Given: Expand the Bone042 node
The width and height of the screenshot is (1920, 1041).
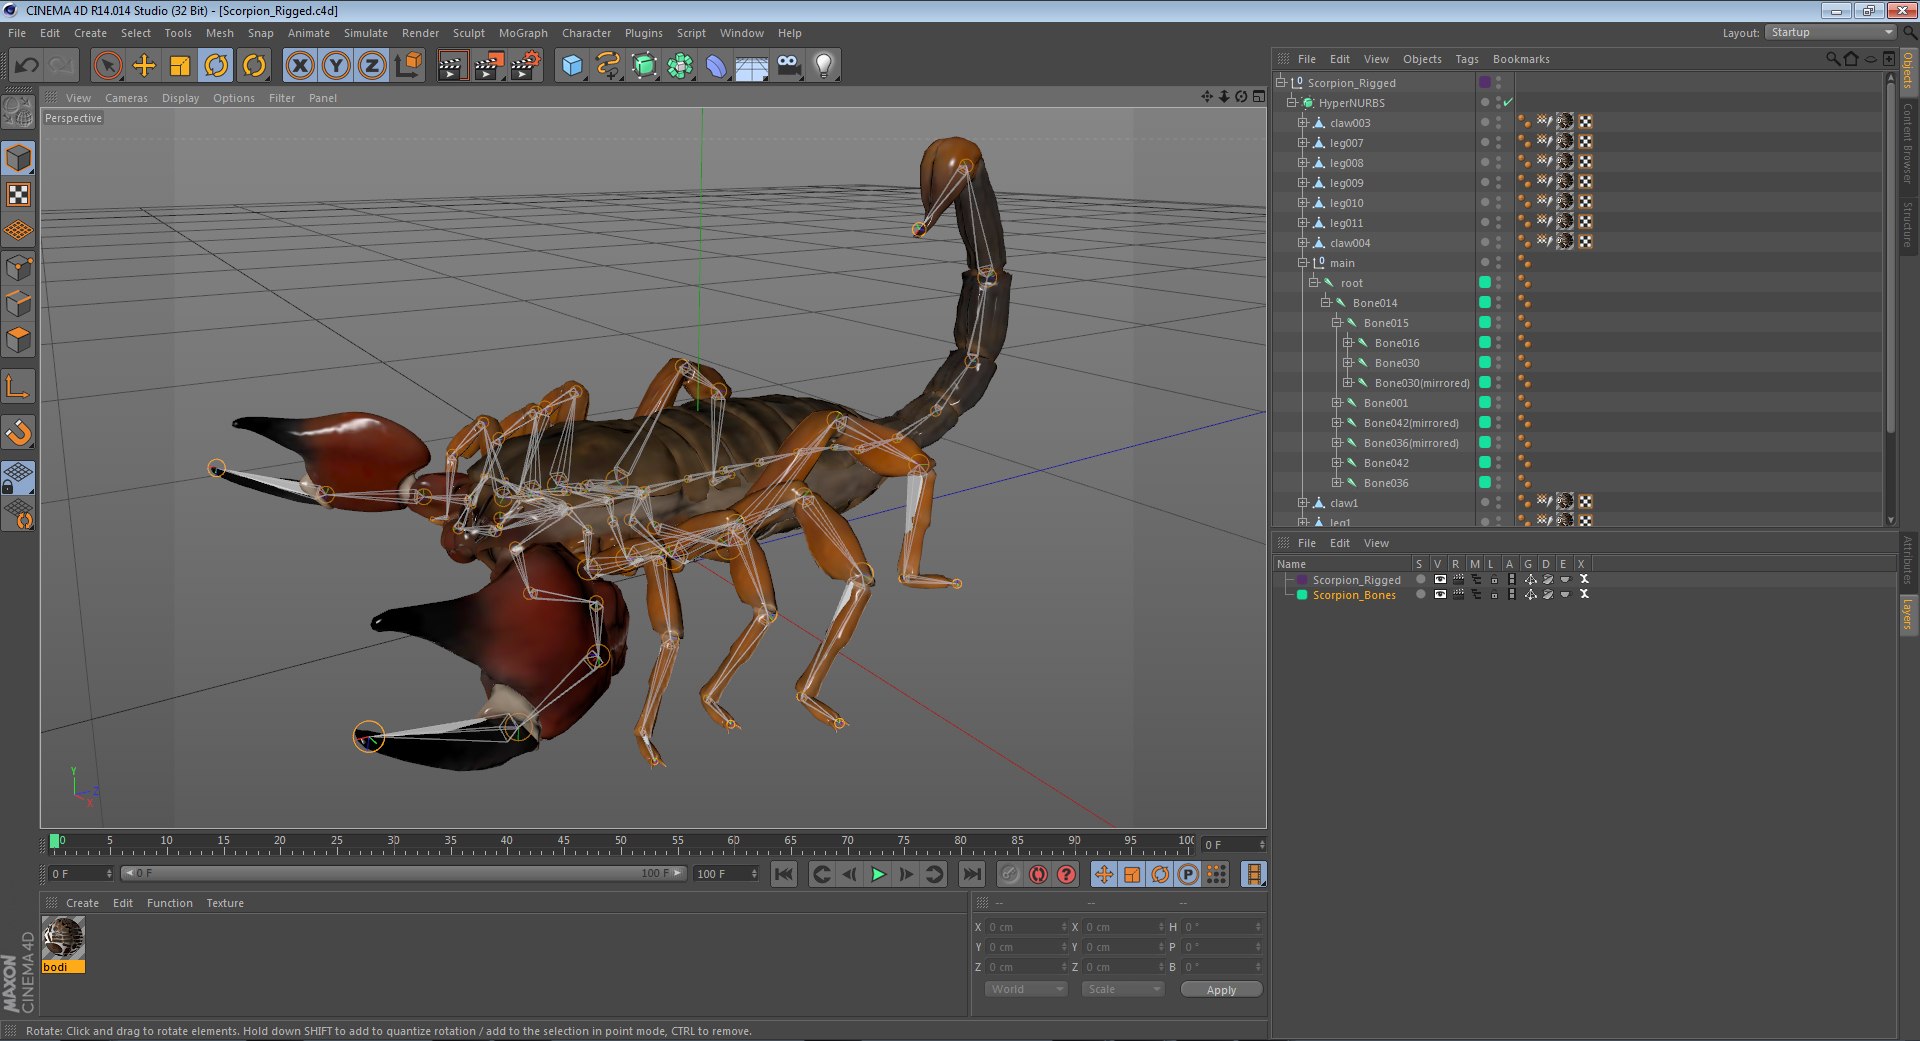Looking at the screenshot, I should coord(1336,463).
